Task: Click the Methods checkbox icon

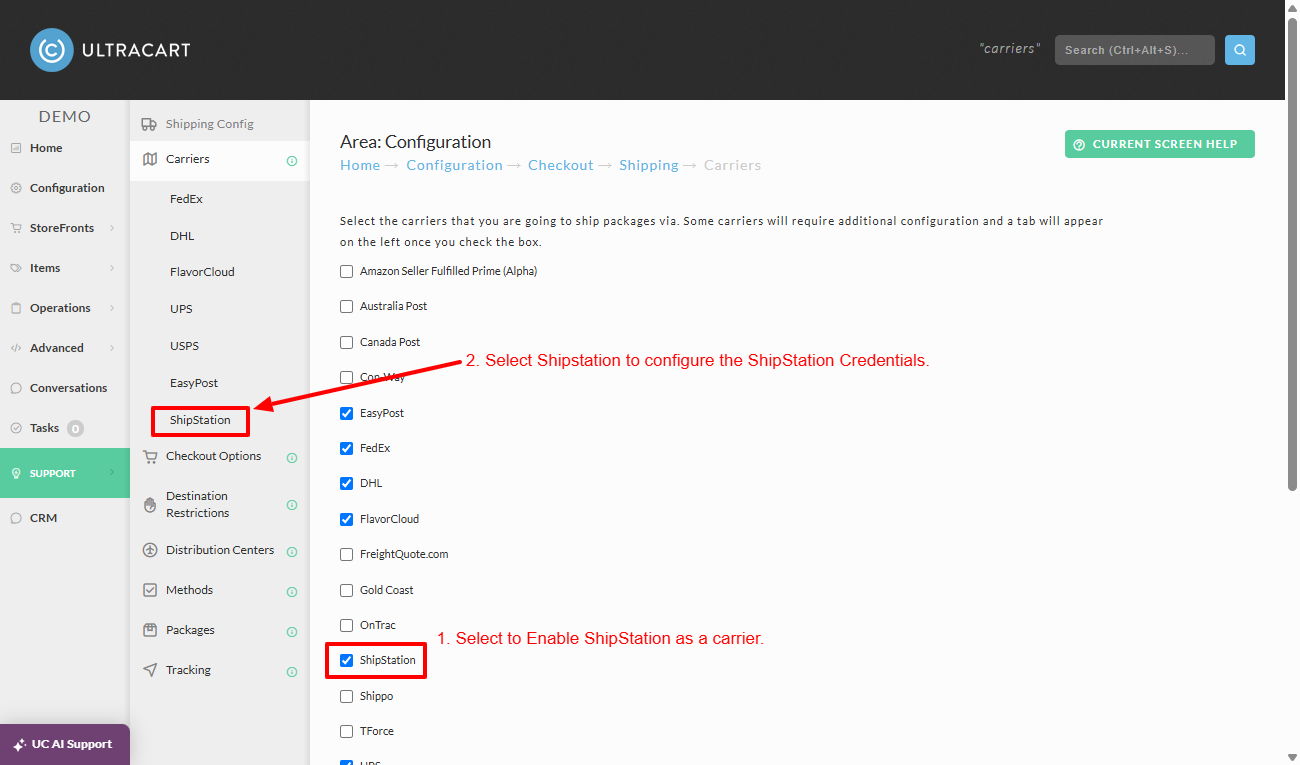Action: point(150,590)
